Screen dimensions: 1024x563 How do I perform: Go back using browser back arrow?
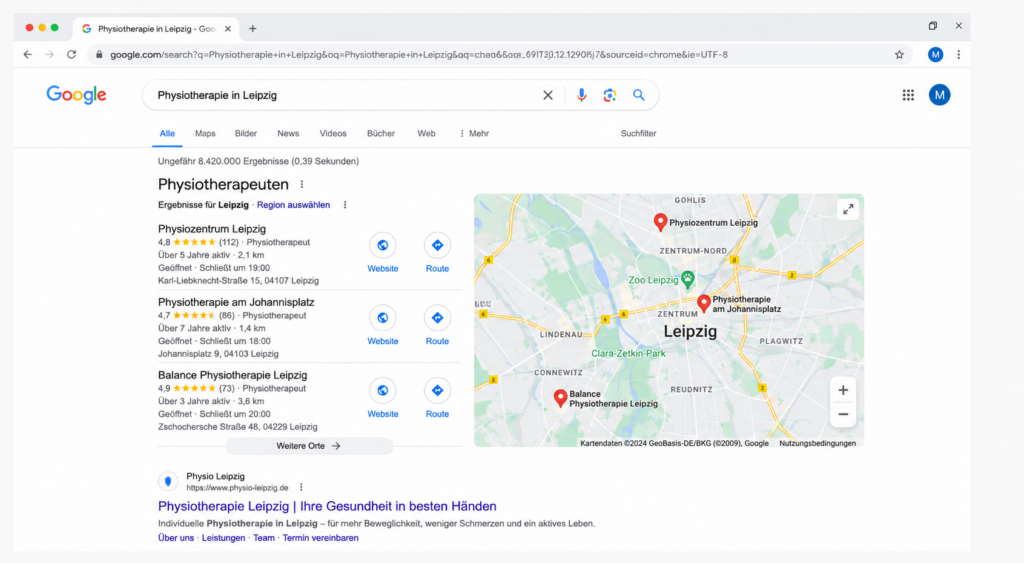tap(27, 55)
